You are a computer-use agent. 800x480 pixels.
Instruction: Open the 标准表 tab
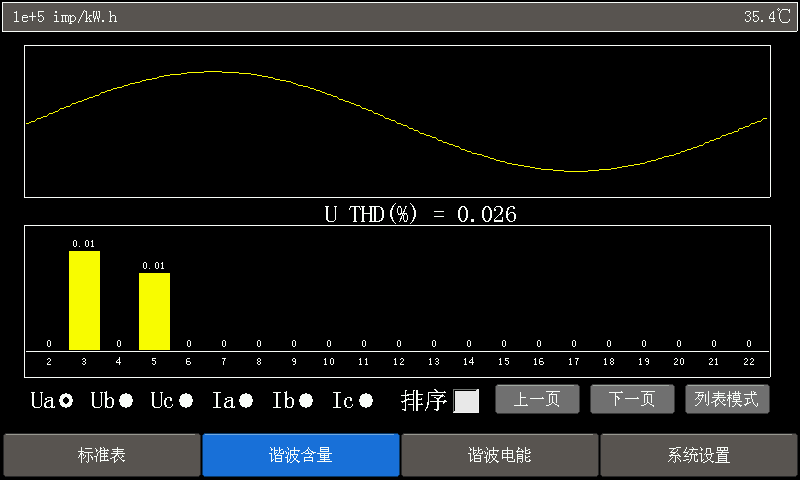102,456
